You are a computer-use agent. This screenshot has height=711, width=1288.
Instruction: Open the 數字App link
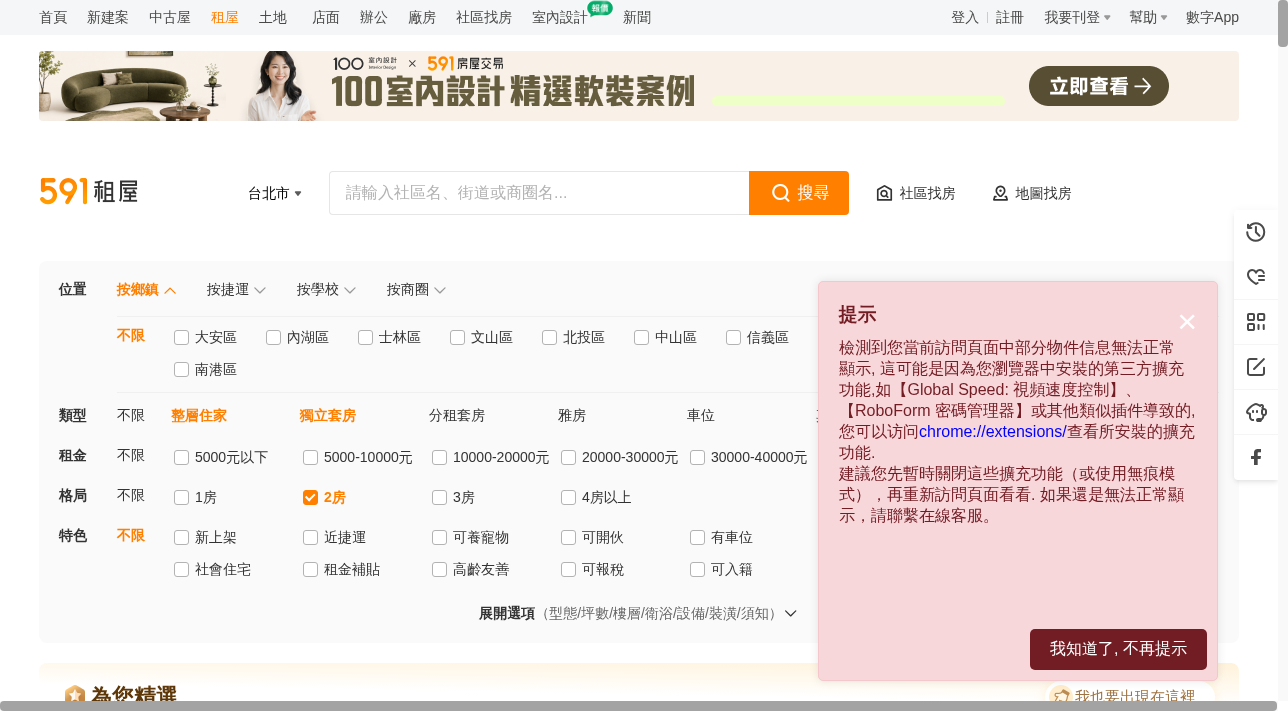(1212, 17)
